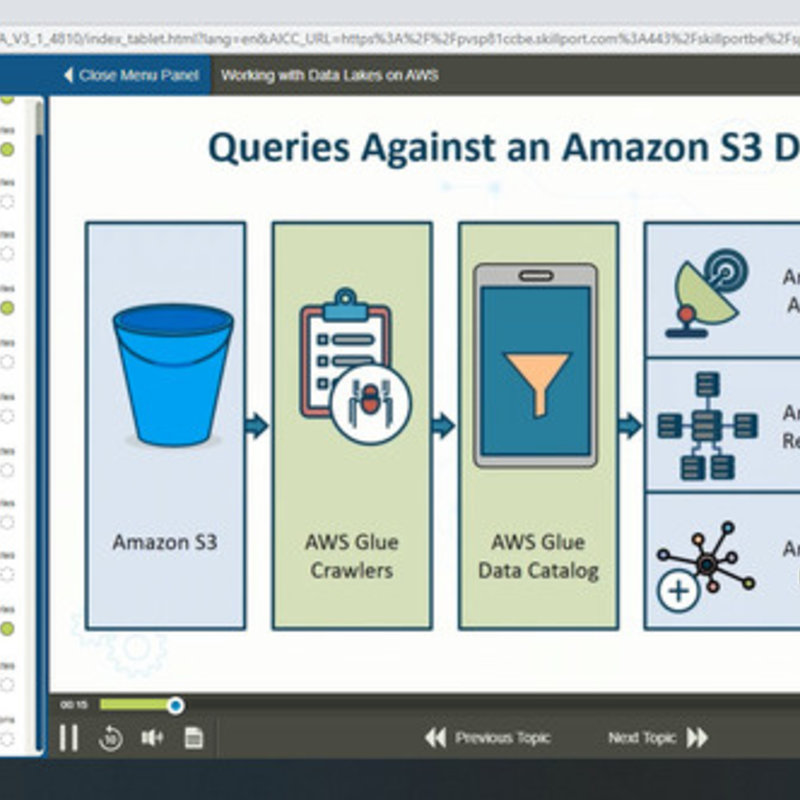
Task: Click the Amazon S3 bucket icon
Action: click(x=173, y=375)
